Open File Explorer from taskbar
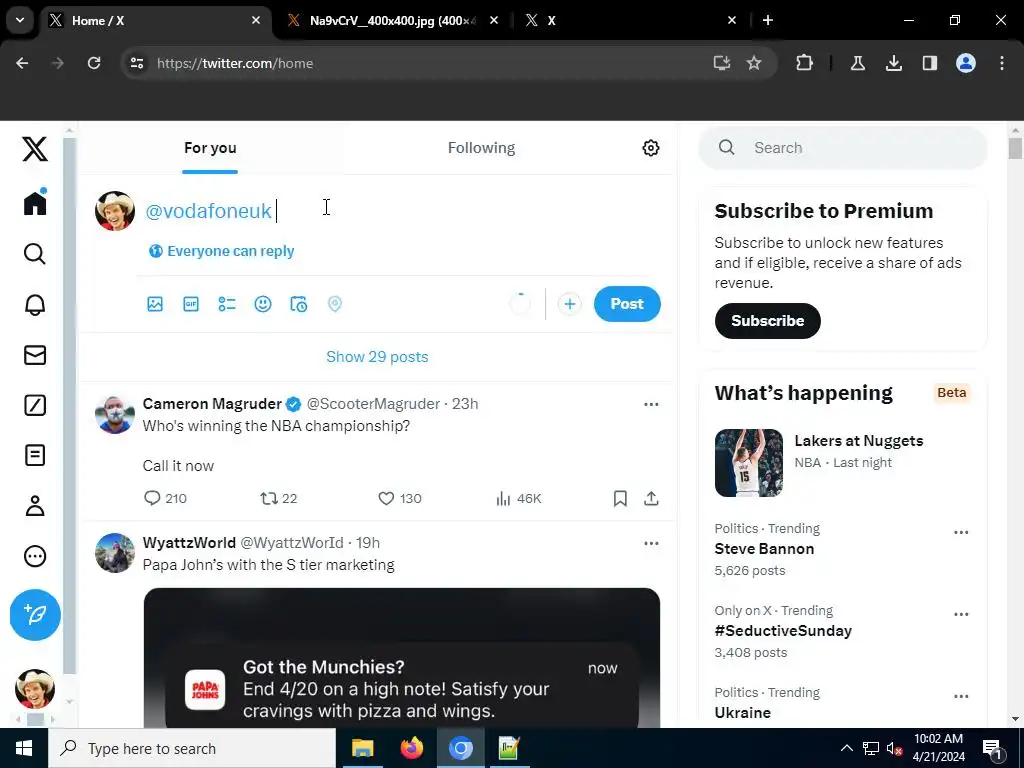 tap(362, 748)
